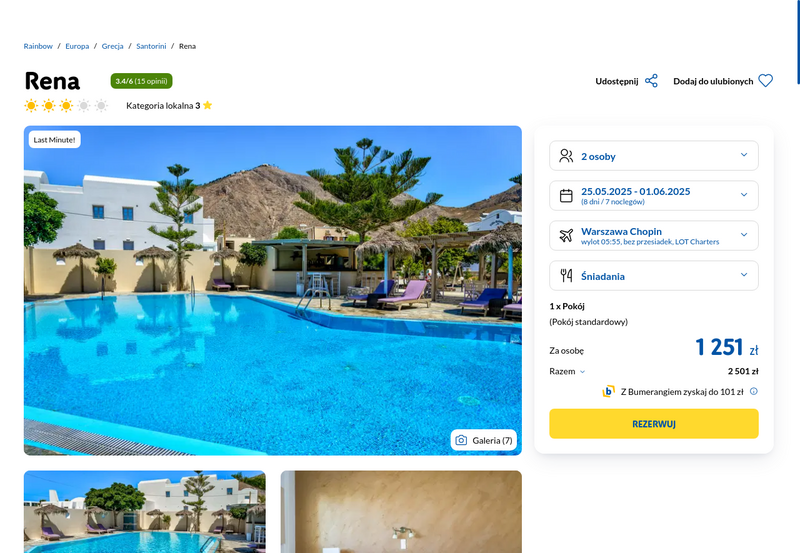
Task: Navigate to Europa breadcrumb
Action: coord(77,46)
